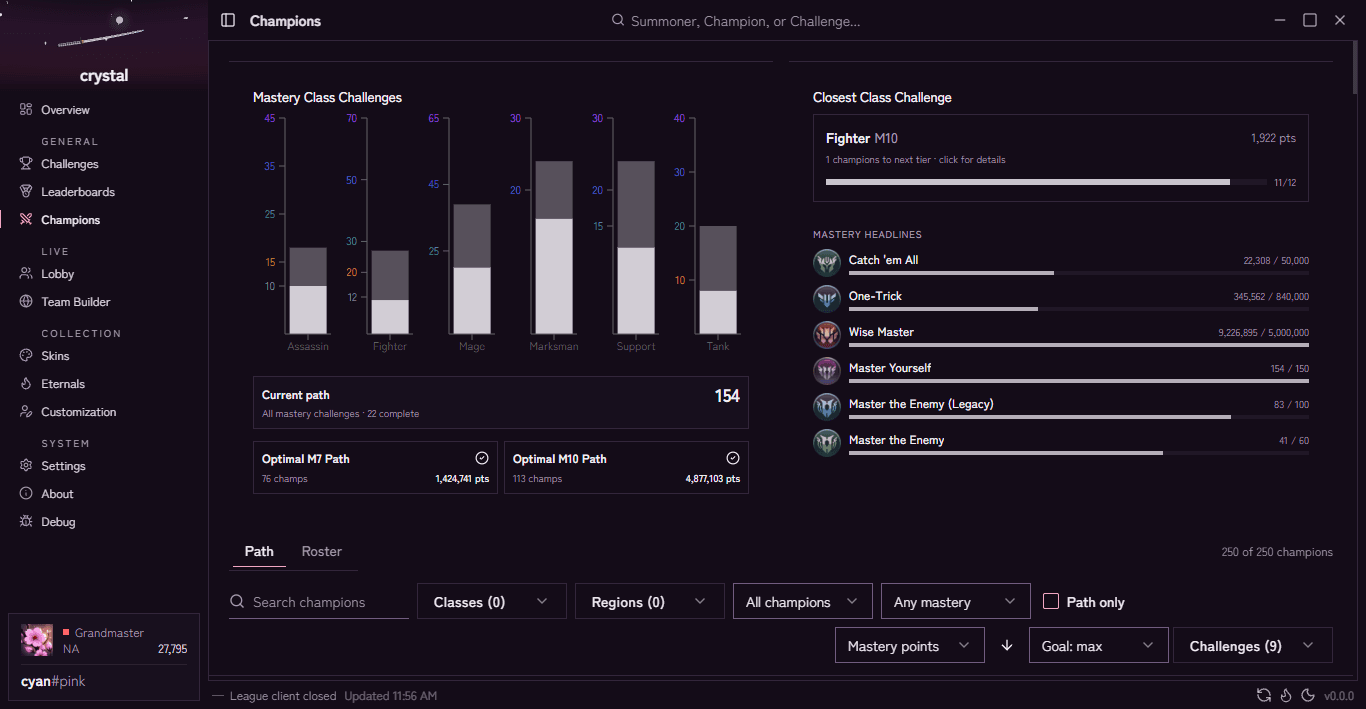
Task: Click the Team Builder globe icon
Action: [x=26, y=302]
